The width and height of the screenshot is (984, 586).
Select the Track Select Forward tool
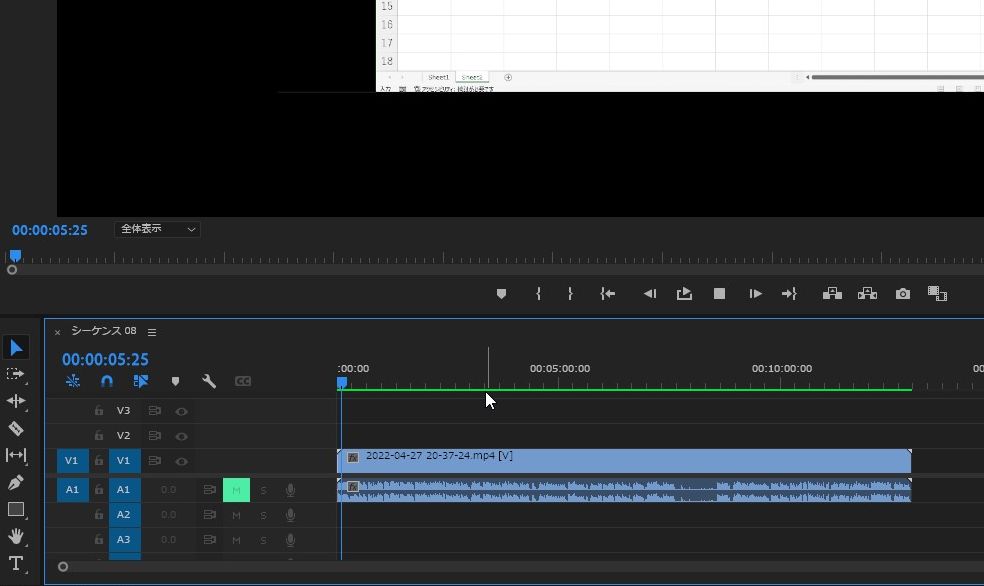click(16, 374)
